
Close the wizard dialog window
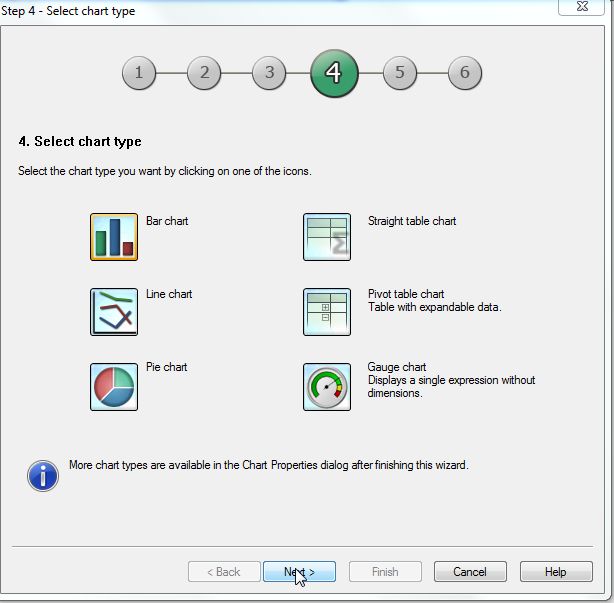pos(582,7)
